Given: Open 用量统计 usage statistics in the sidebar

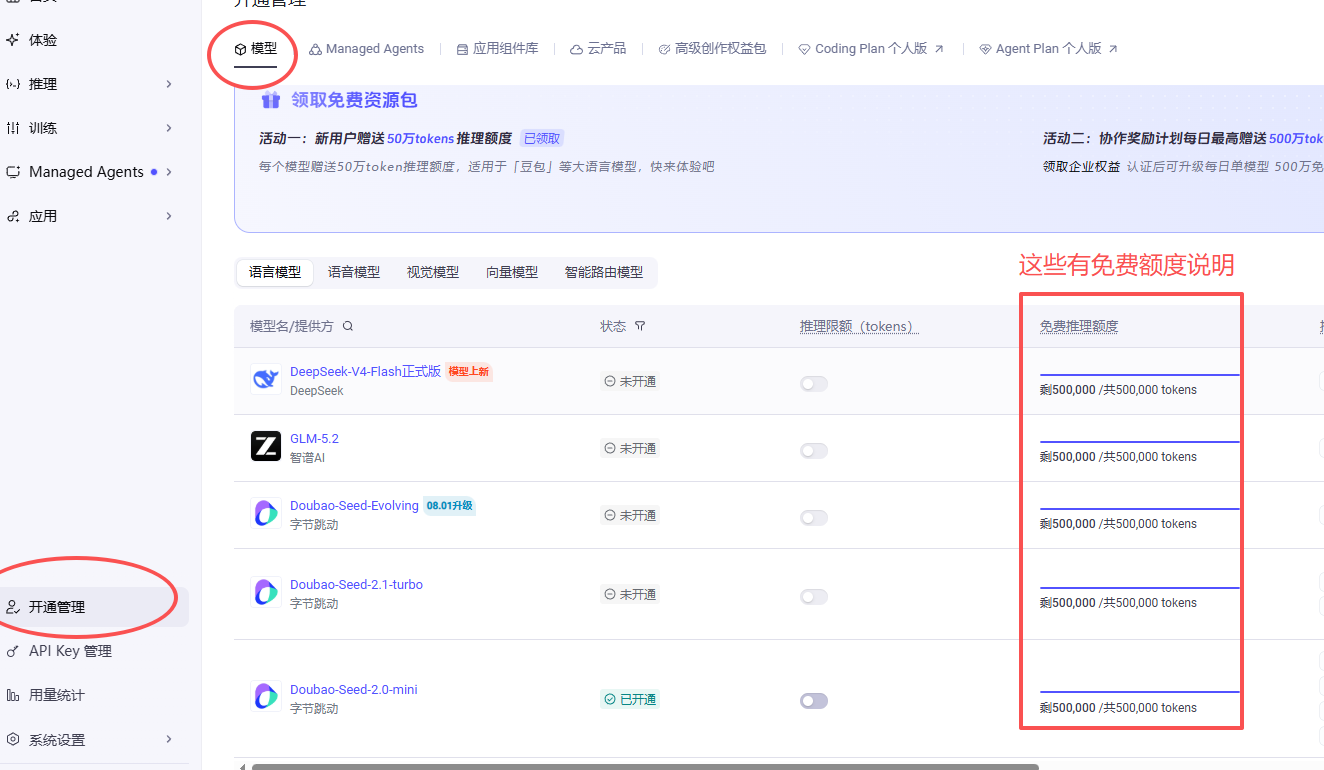Looking at the screenshot, I should pyautogui.click(x=57, y=695).
